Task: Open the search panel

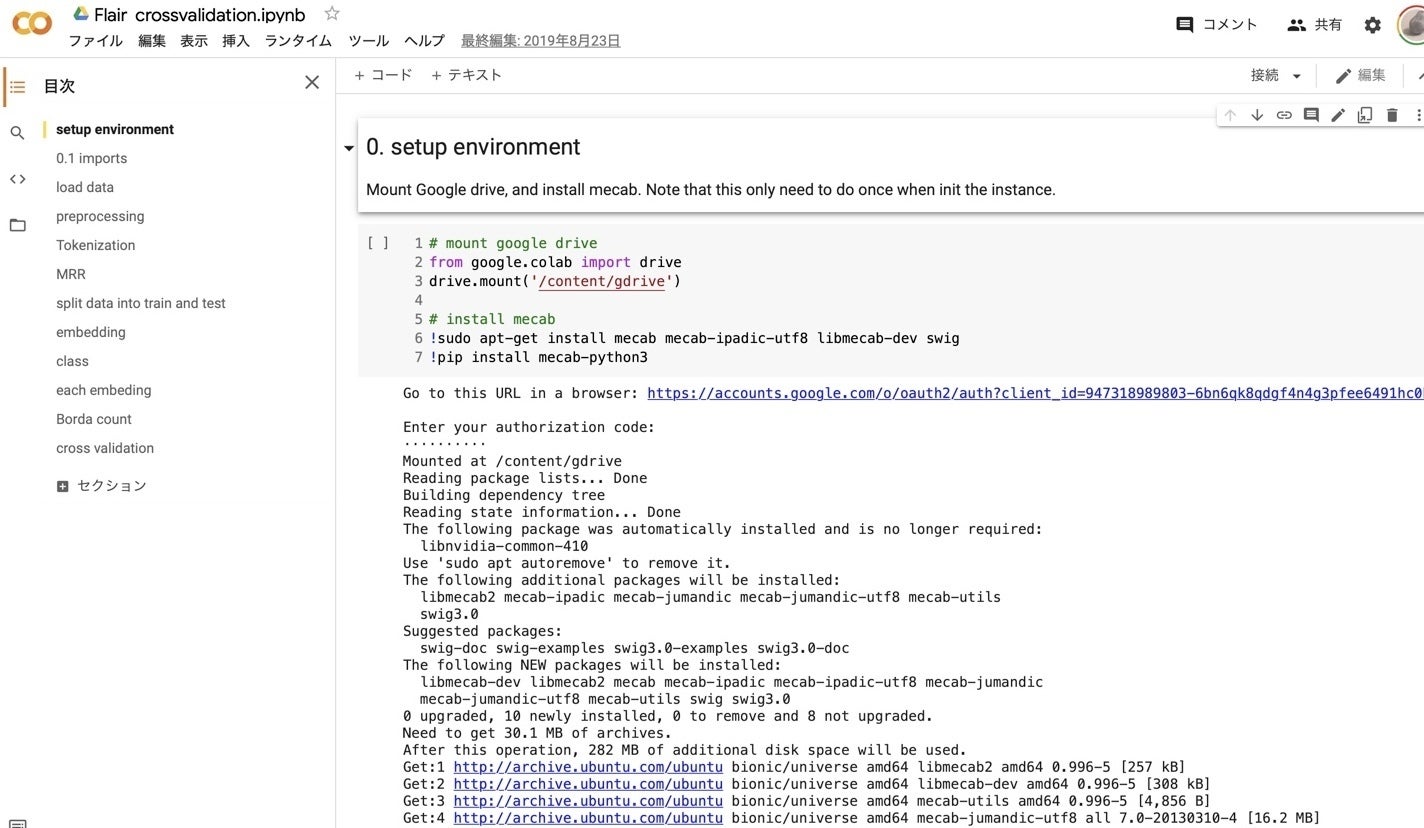Action: click(17, 132)
